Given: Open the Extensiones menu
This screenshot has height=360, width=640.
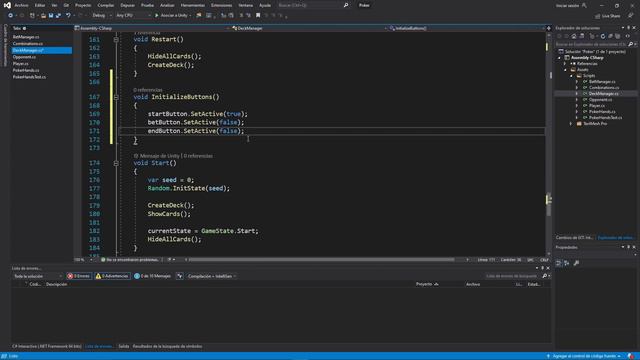Looking at the screenshot, I should click(221, 5).
